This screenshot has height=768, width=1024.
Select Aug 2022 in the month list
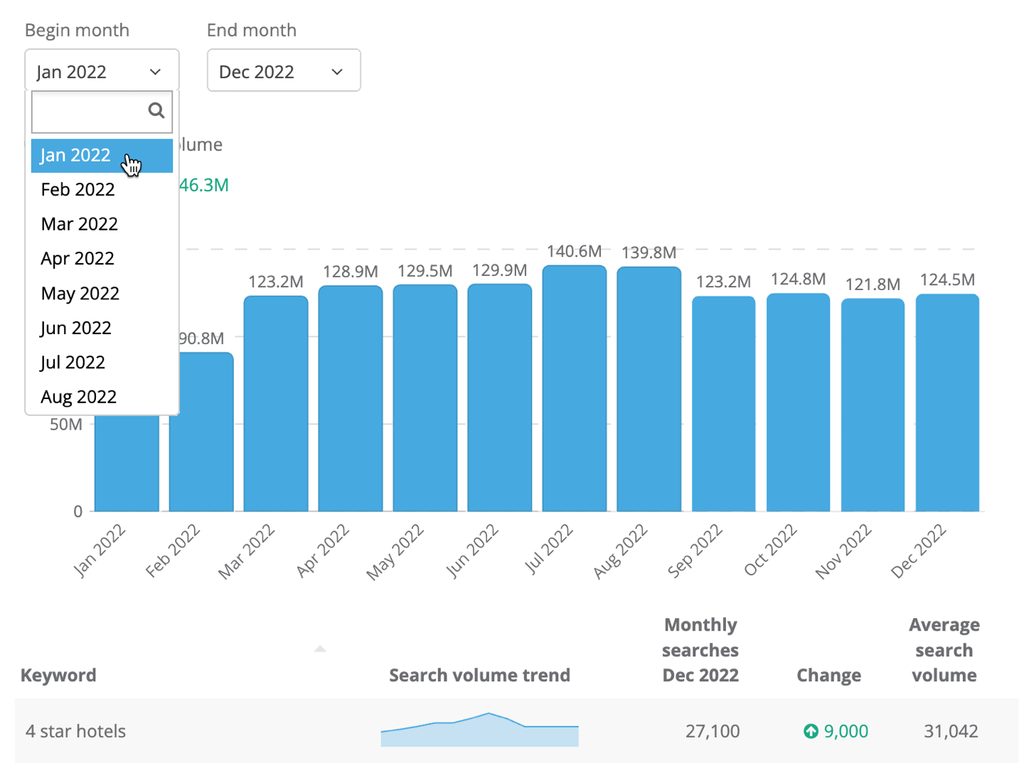(102, 397)
